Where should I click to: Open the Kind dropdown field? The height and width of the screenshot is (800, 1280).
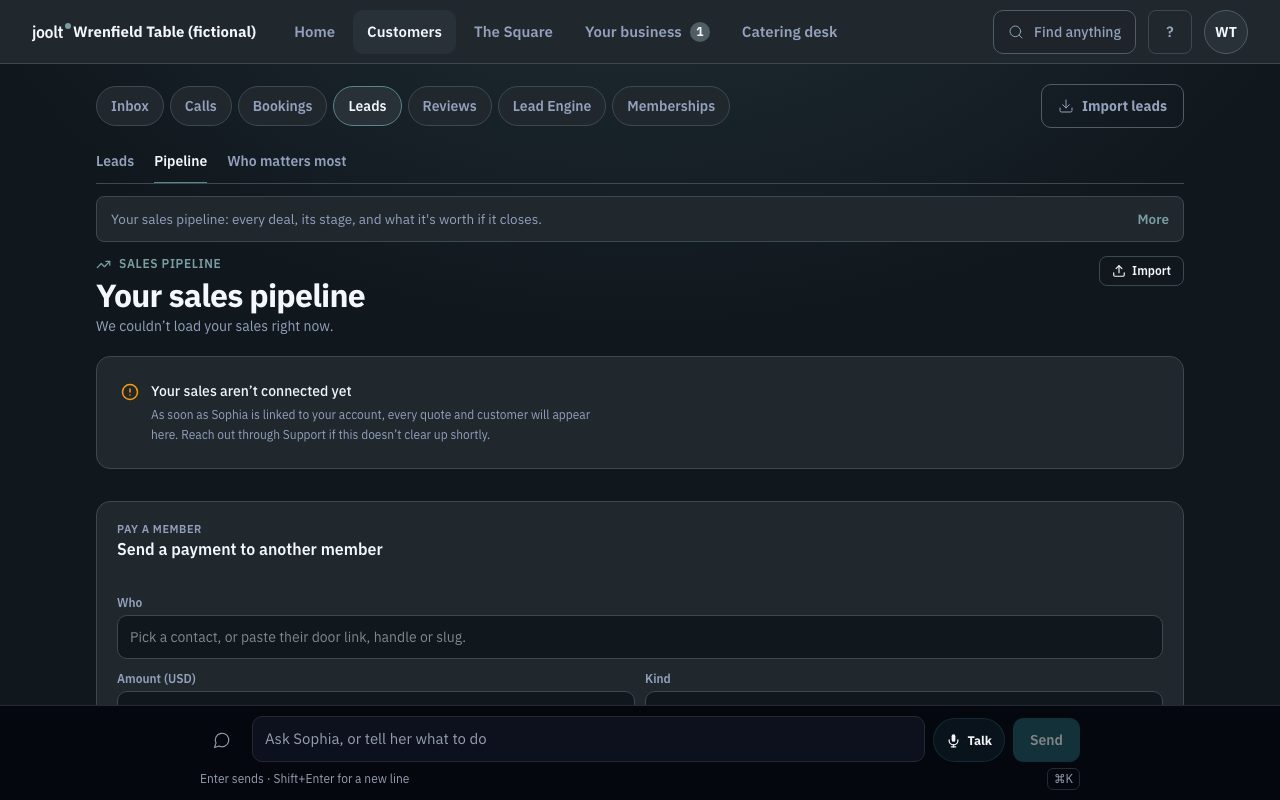[904, 698]
